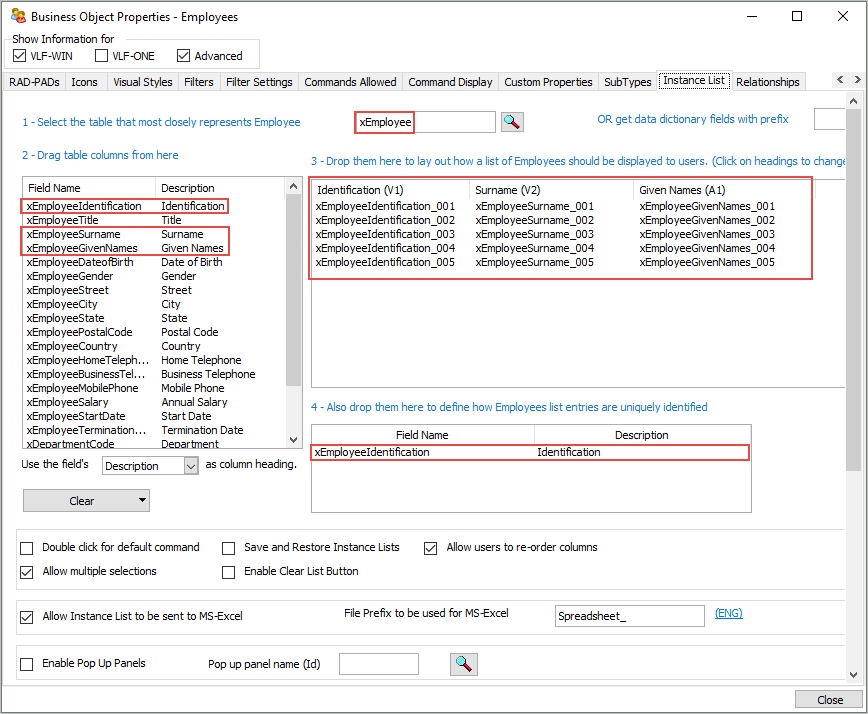This screenshot has width=868, height=714.
Task: Open the Relationships tab
Action: pos(768,82)
